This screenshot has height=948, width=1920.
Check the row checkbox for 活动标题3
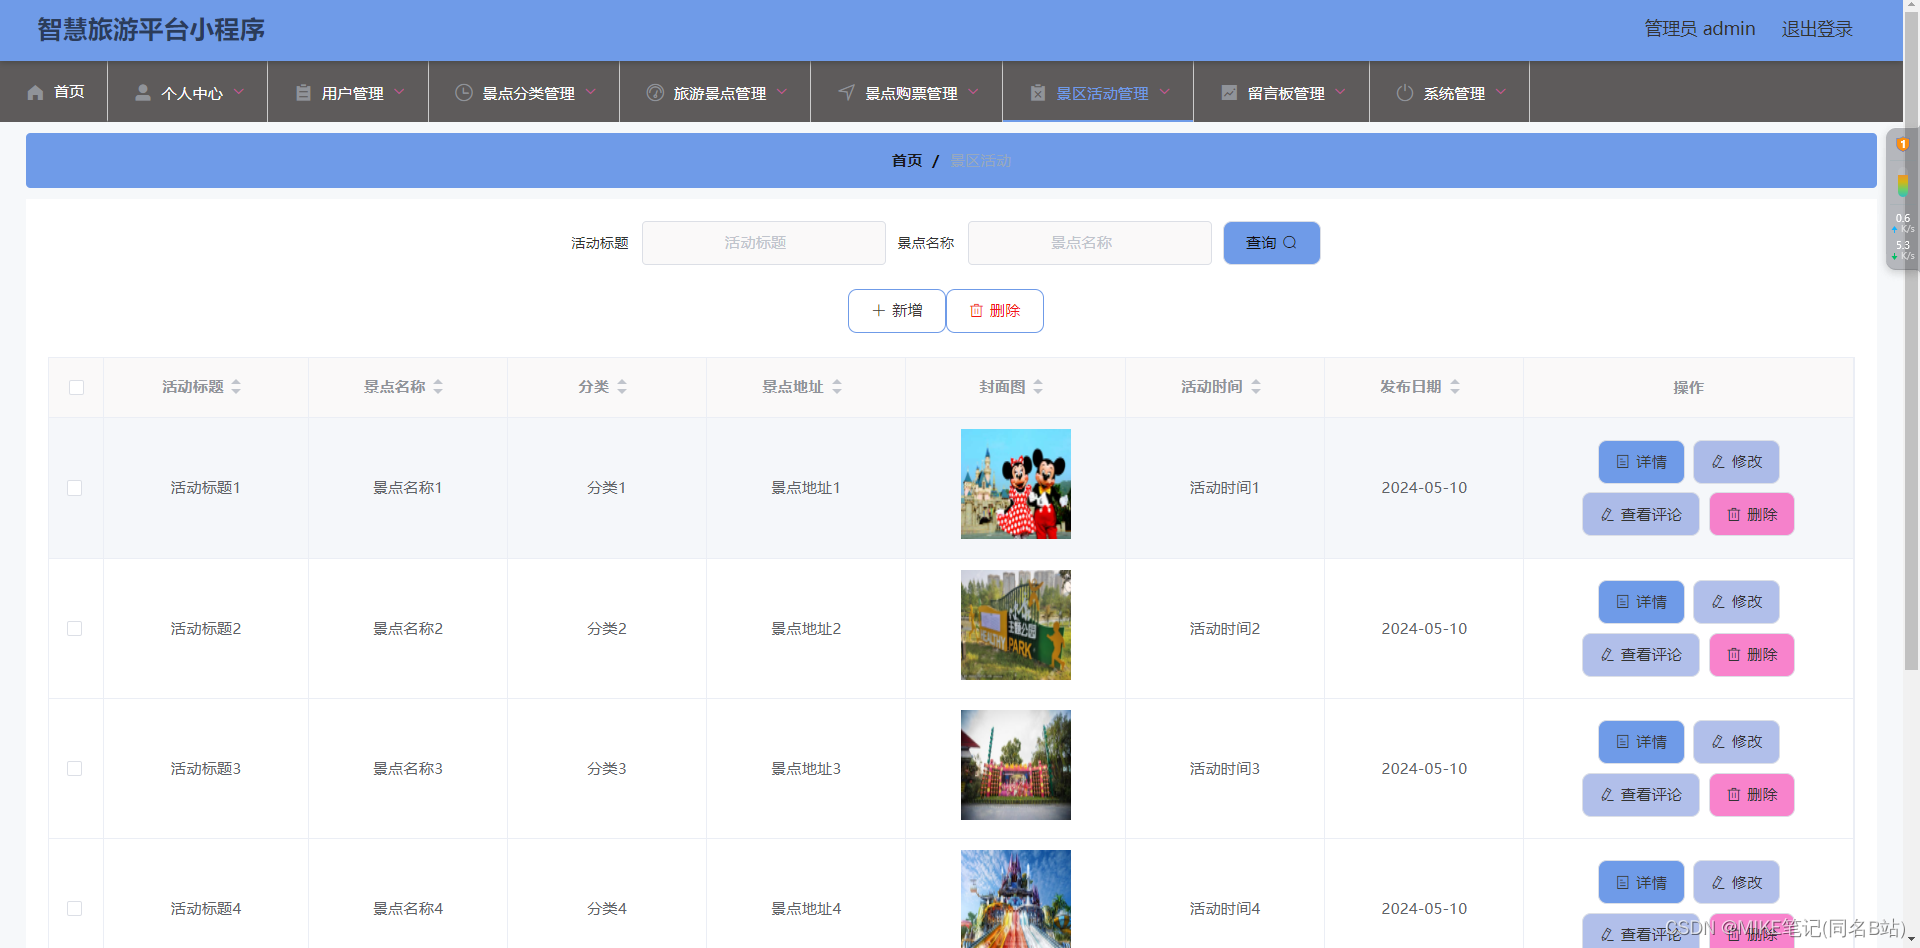click(x=75, y=768)
